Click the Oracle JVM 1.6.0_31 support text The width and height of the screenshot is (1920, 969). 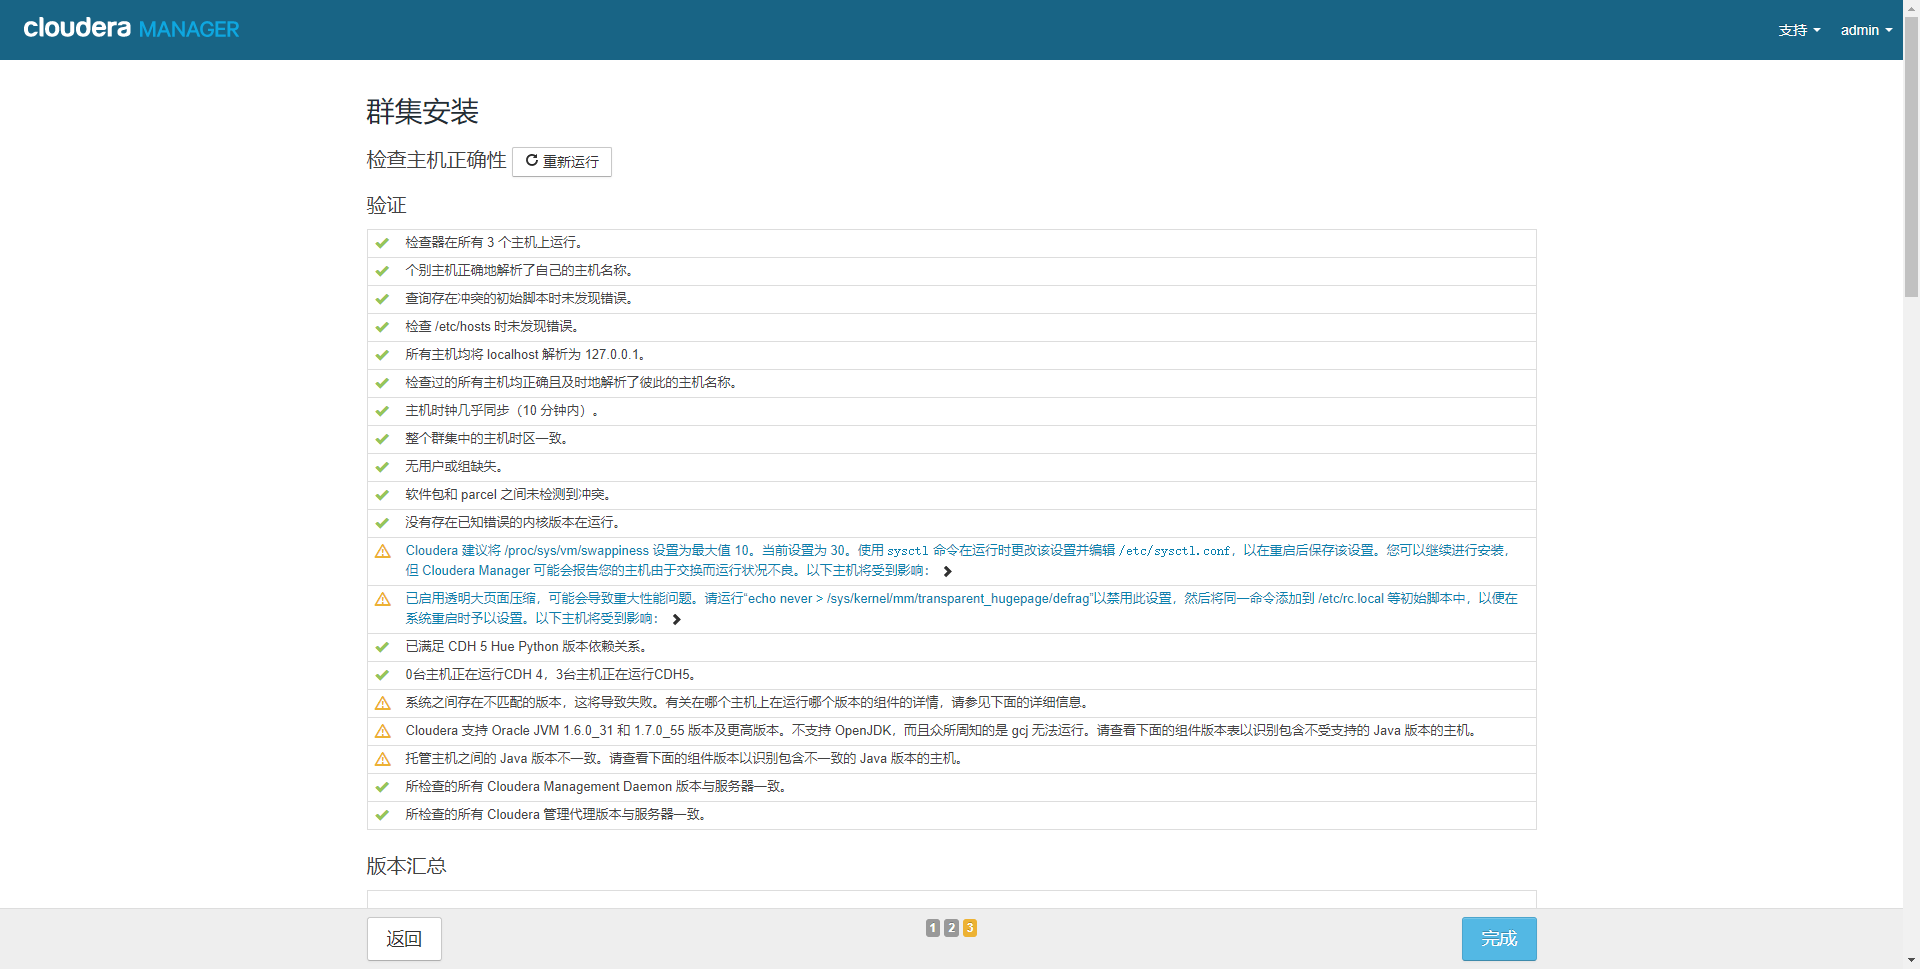coord(940,730)
